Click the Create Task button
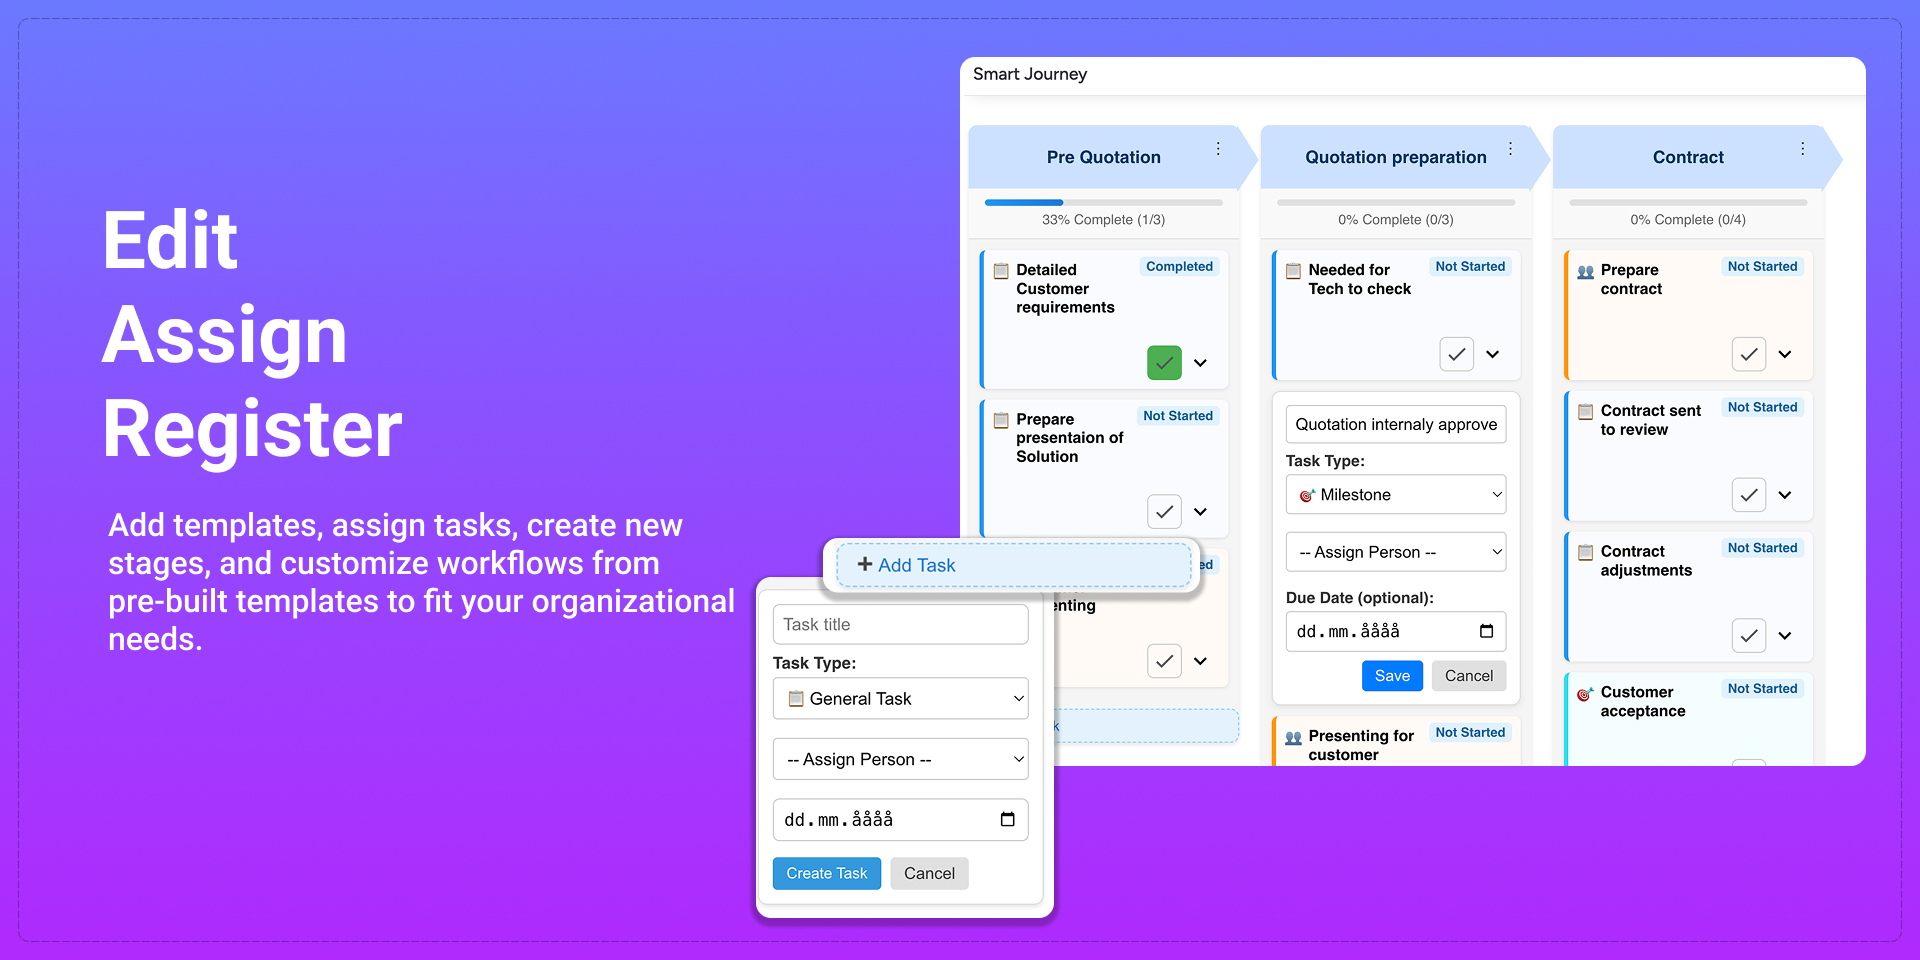The width and height of the screenshot is (1920, 960). click(826, 873)
